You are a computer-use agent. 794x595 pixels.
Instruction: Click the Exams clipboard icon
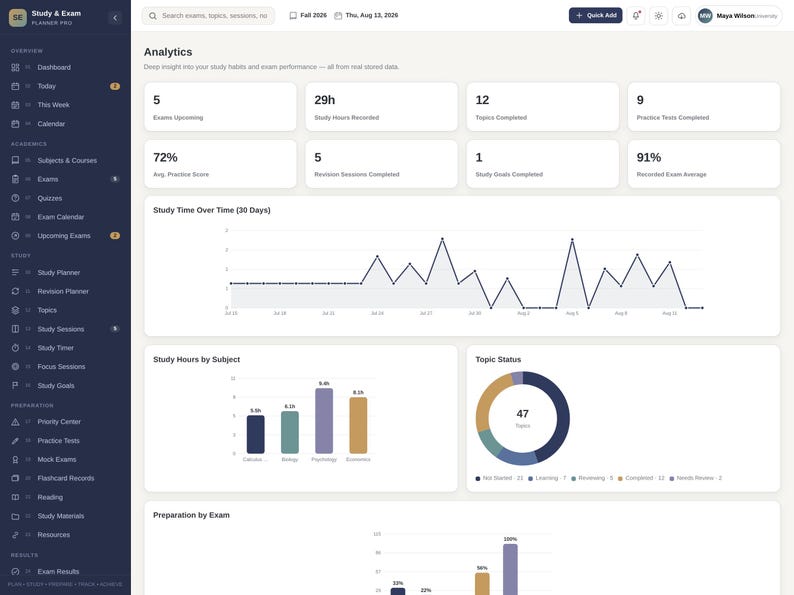click(x=15, y=179)
